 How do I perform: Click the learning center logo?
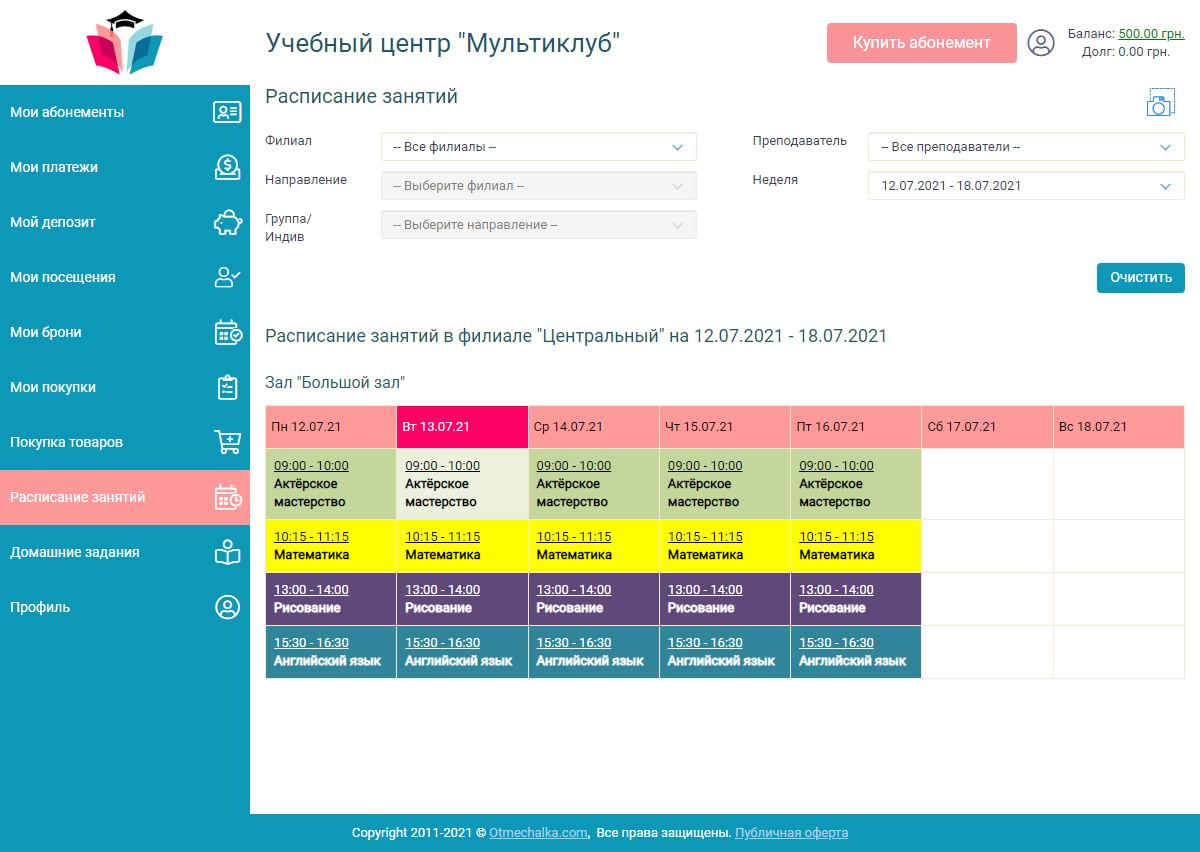point(125,43)
